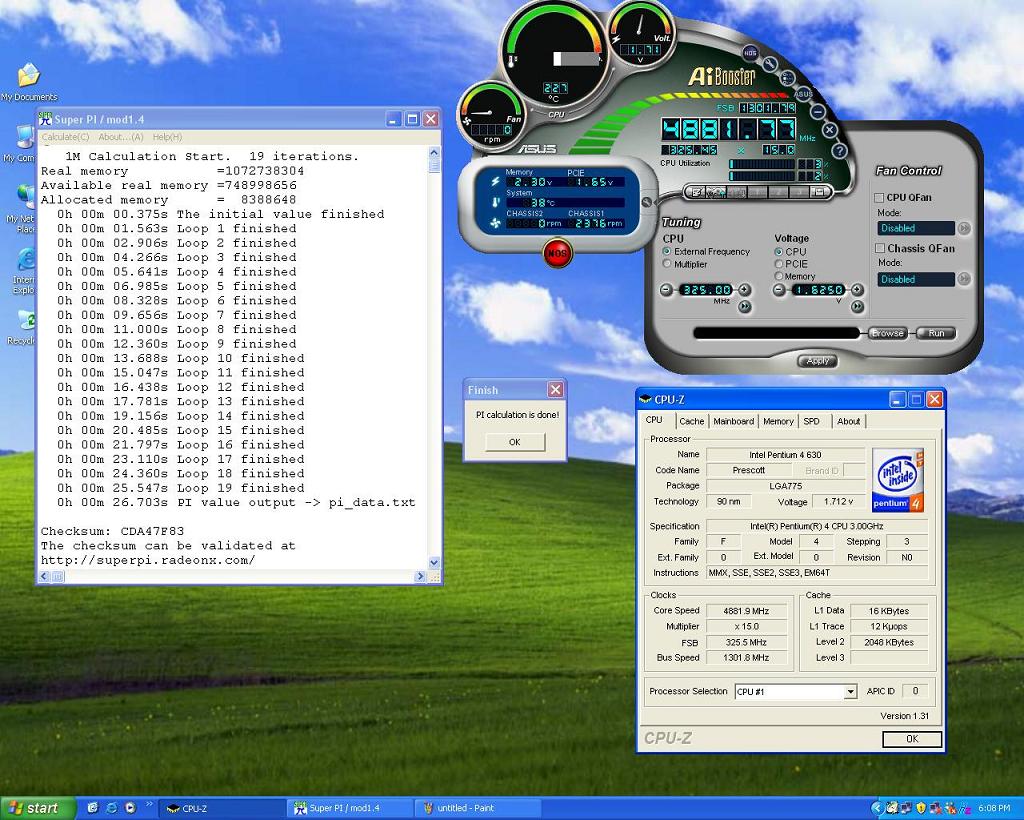Click the Apply button in AI Booster
The height and width of the screenshot is (820, 1024).
point(818,361)
